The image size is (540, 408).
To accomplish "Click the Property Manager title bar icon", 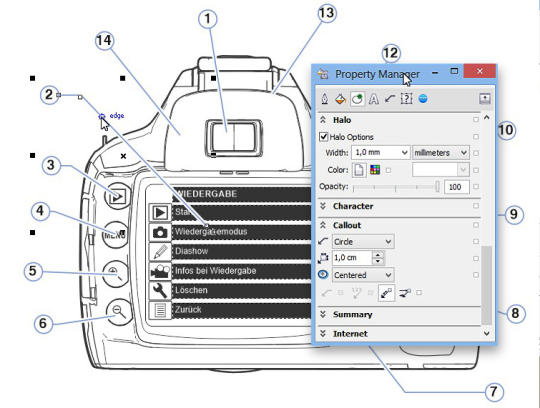I will (x=323, y=74).
